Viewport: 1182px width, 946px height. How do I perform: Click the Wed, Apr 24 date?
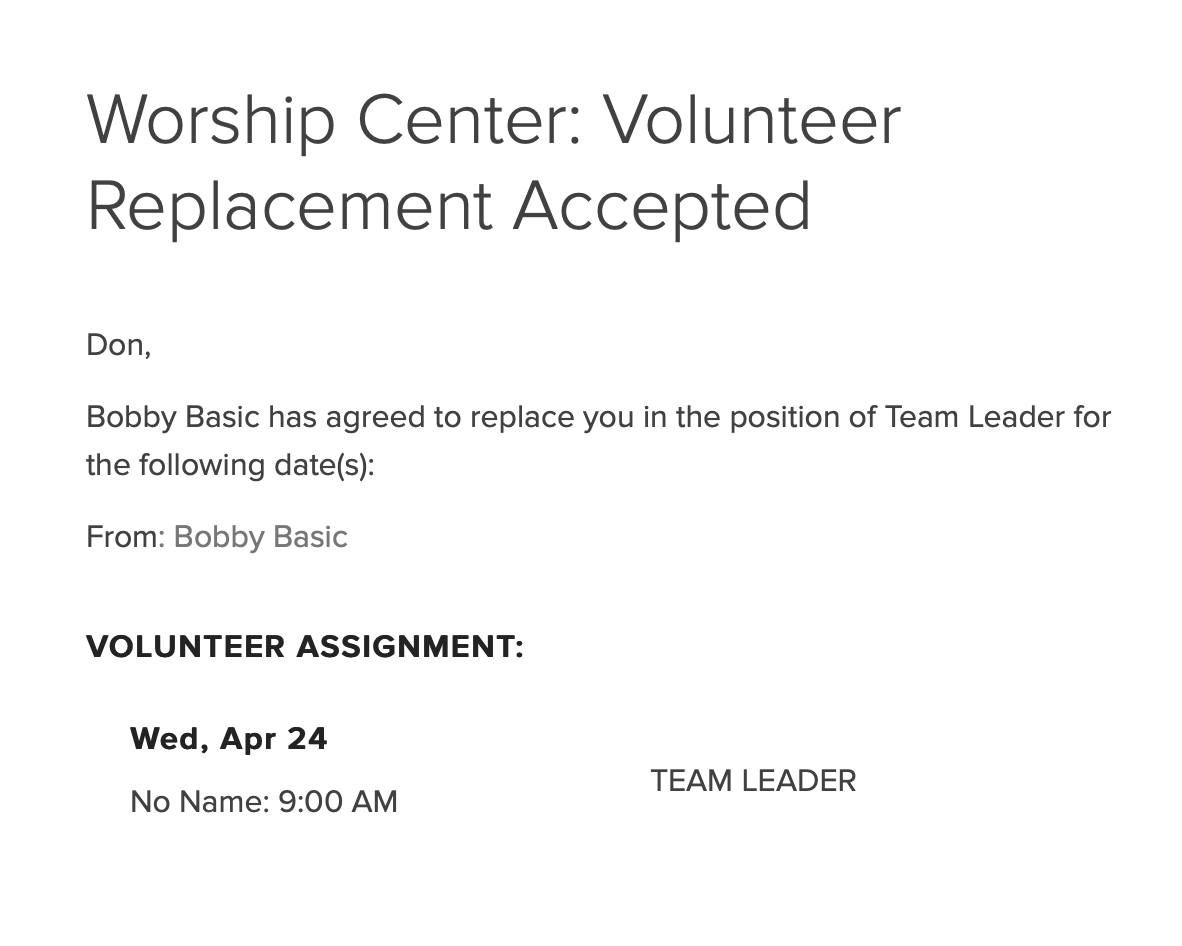pyautogui.click(x=228, y=739)
